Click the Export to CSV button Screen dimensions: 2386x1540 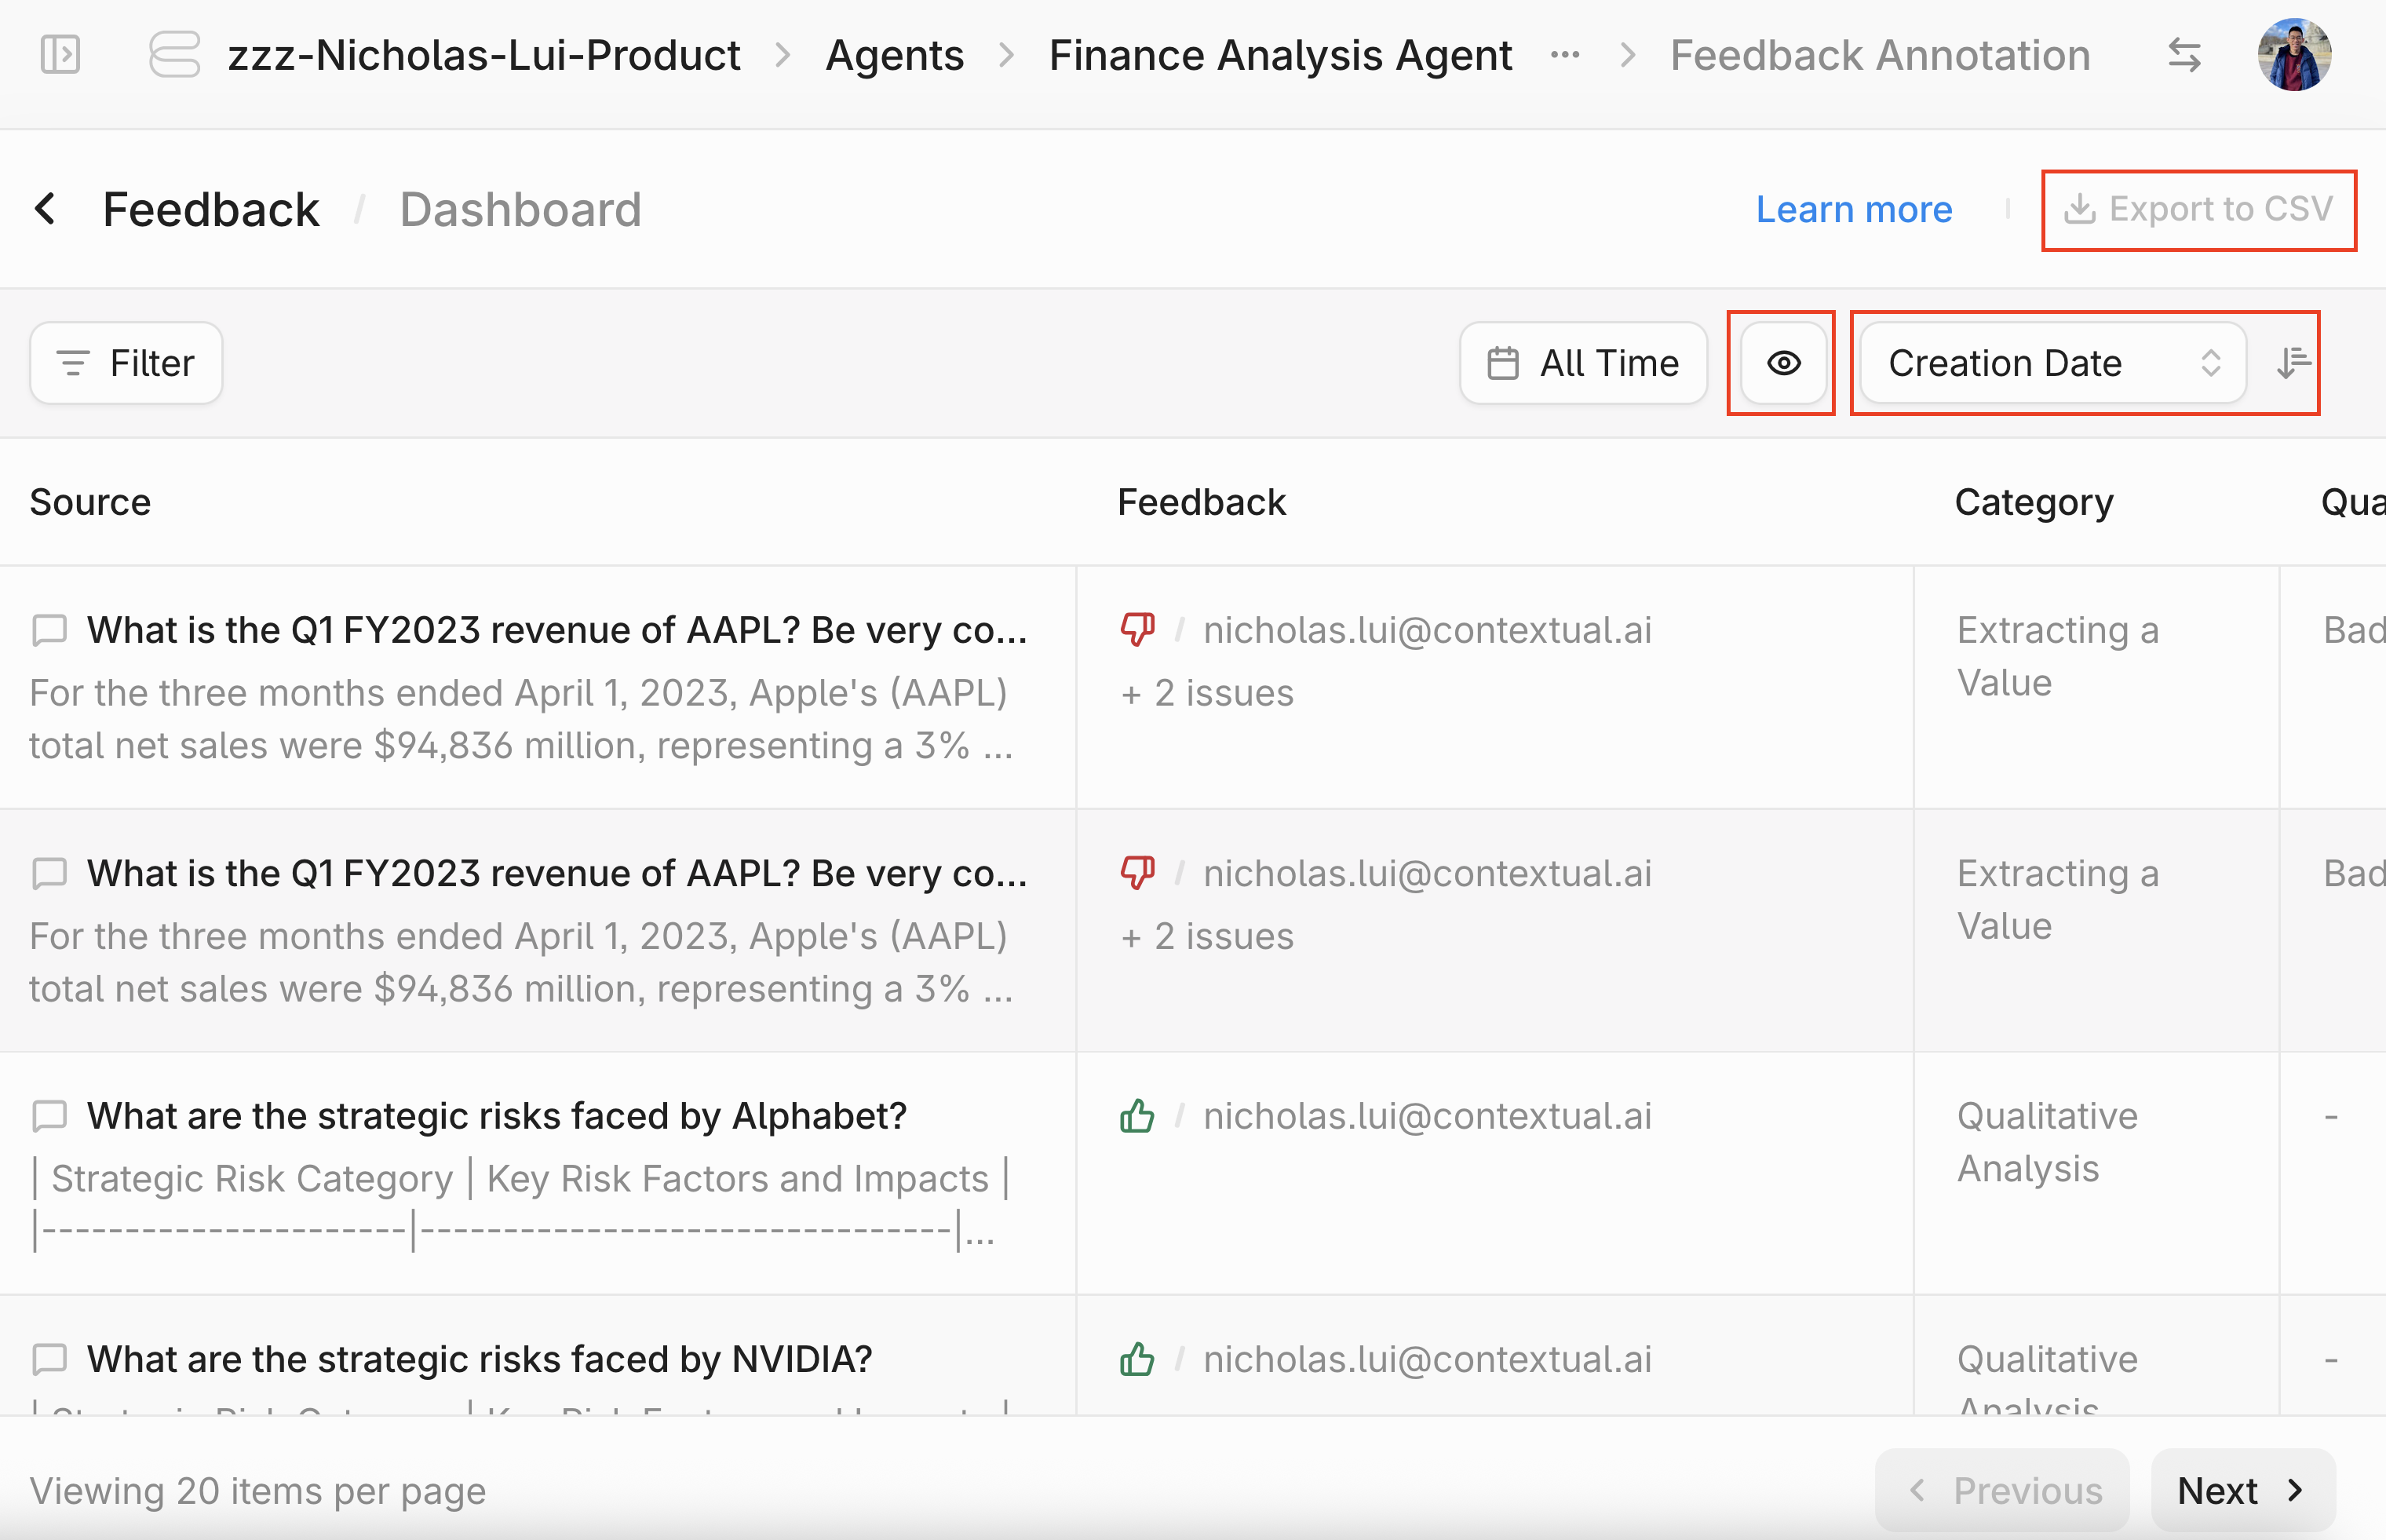tap(2199, 209)
